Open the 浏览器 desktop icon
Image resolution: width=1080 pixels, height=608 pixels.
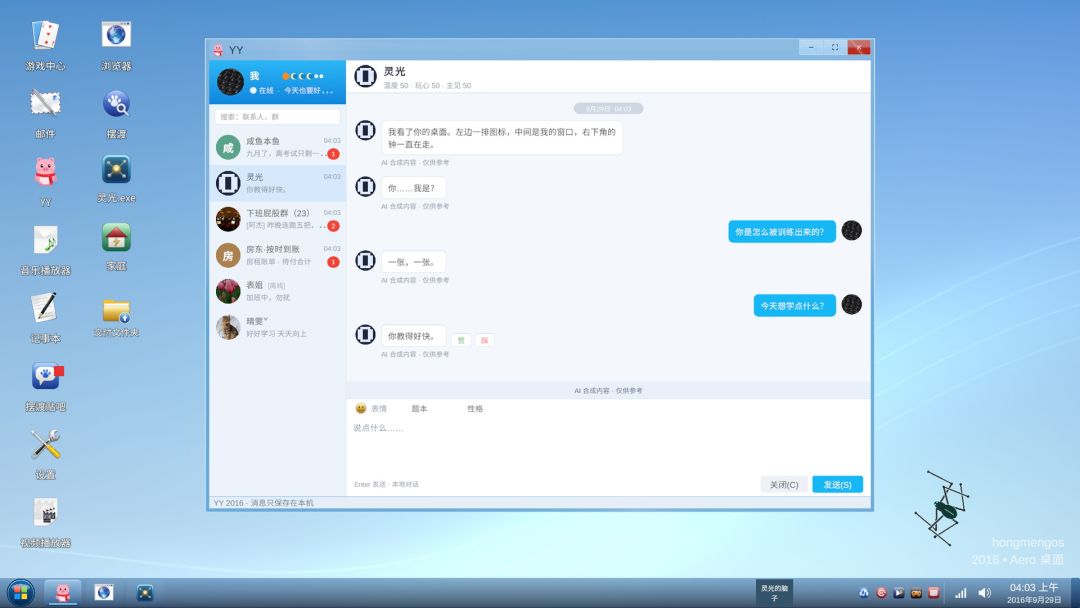116,45
